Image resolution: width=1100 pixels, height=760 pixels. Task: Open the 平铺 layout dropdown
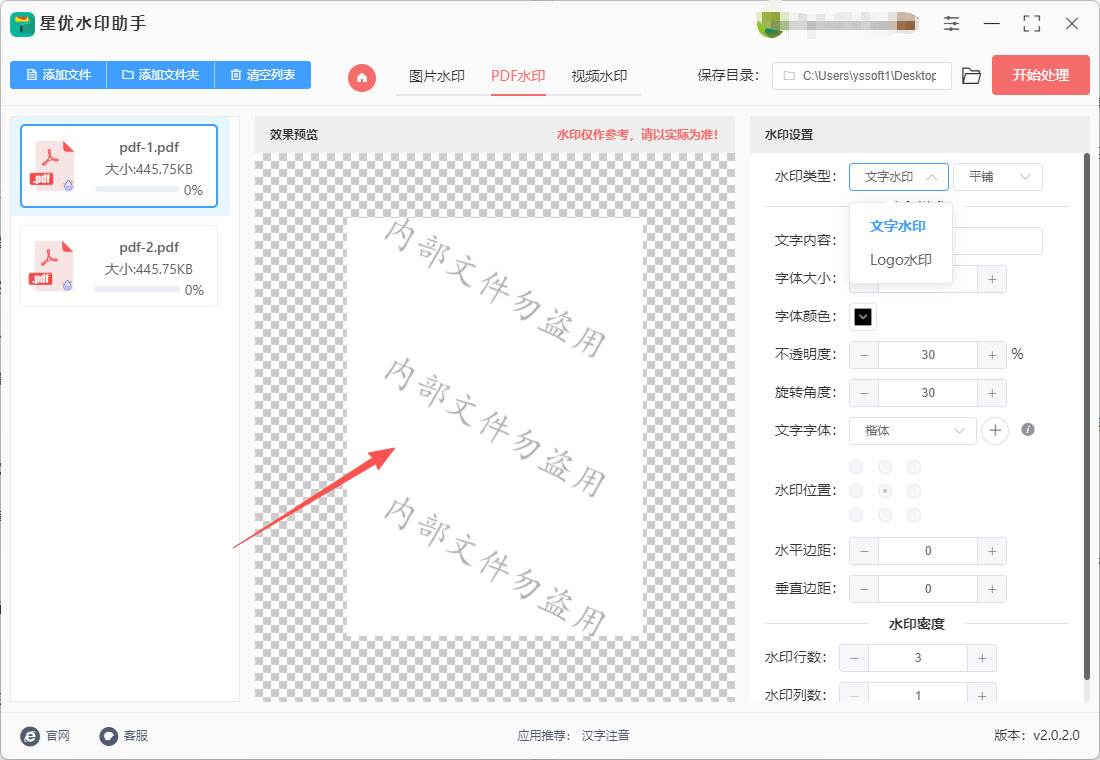(998, 177)
